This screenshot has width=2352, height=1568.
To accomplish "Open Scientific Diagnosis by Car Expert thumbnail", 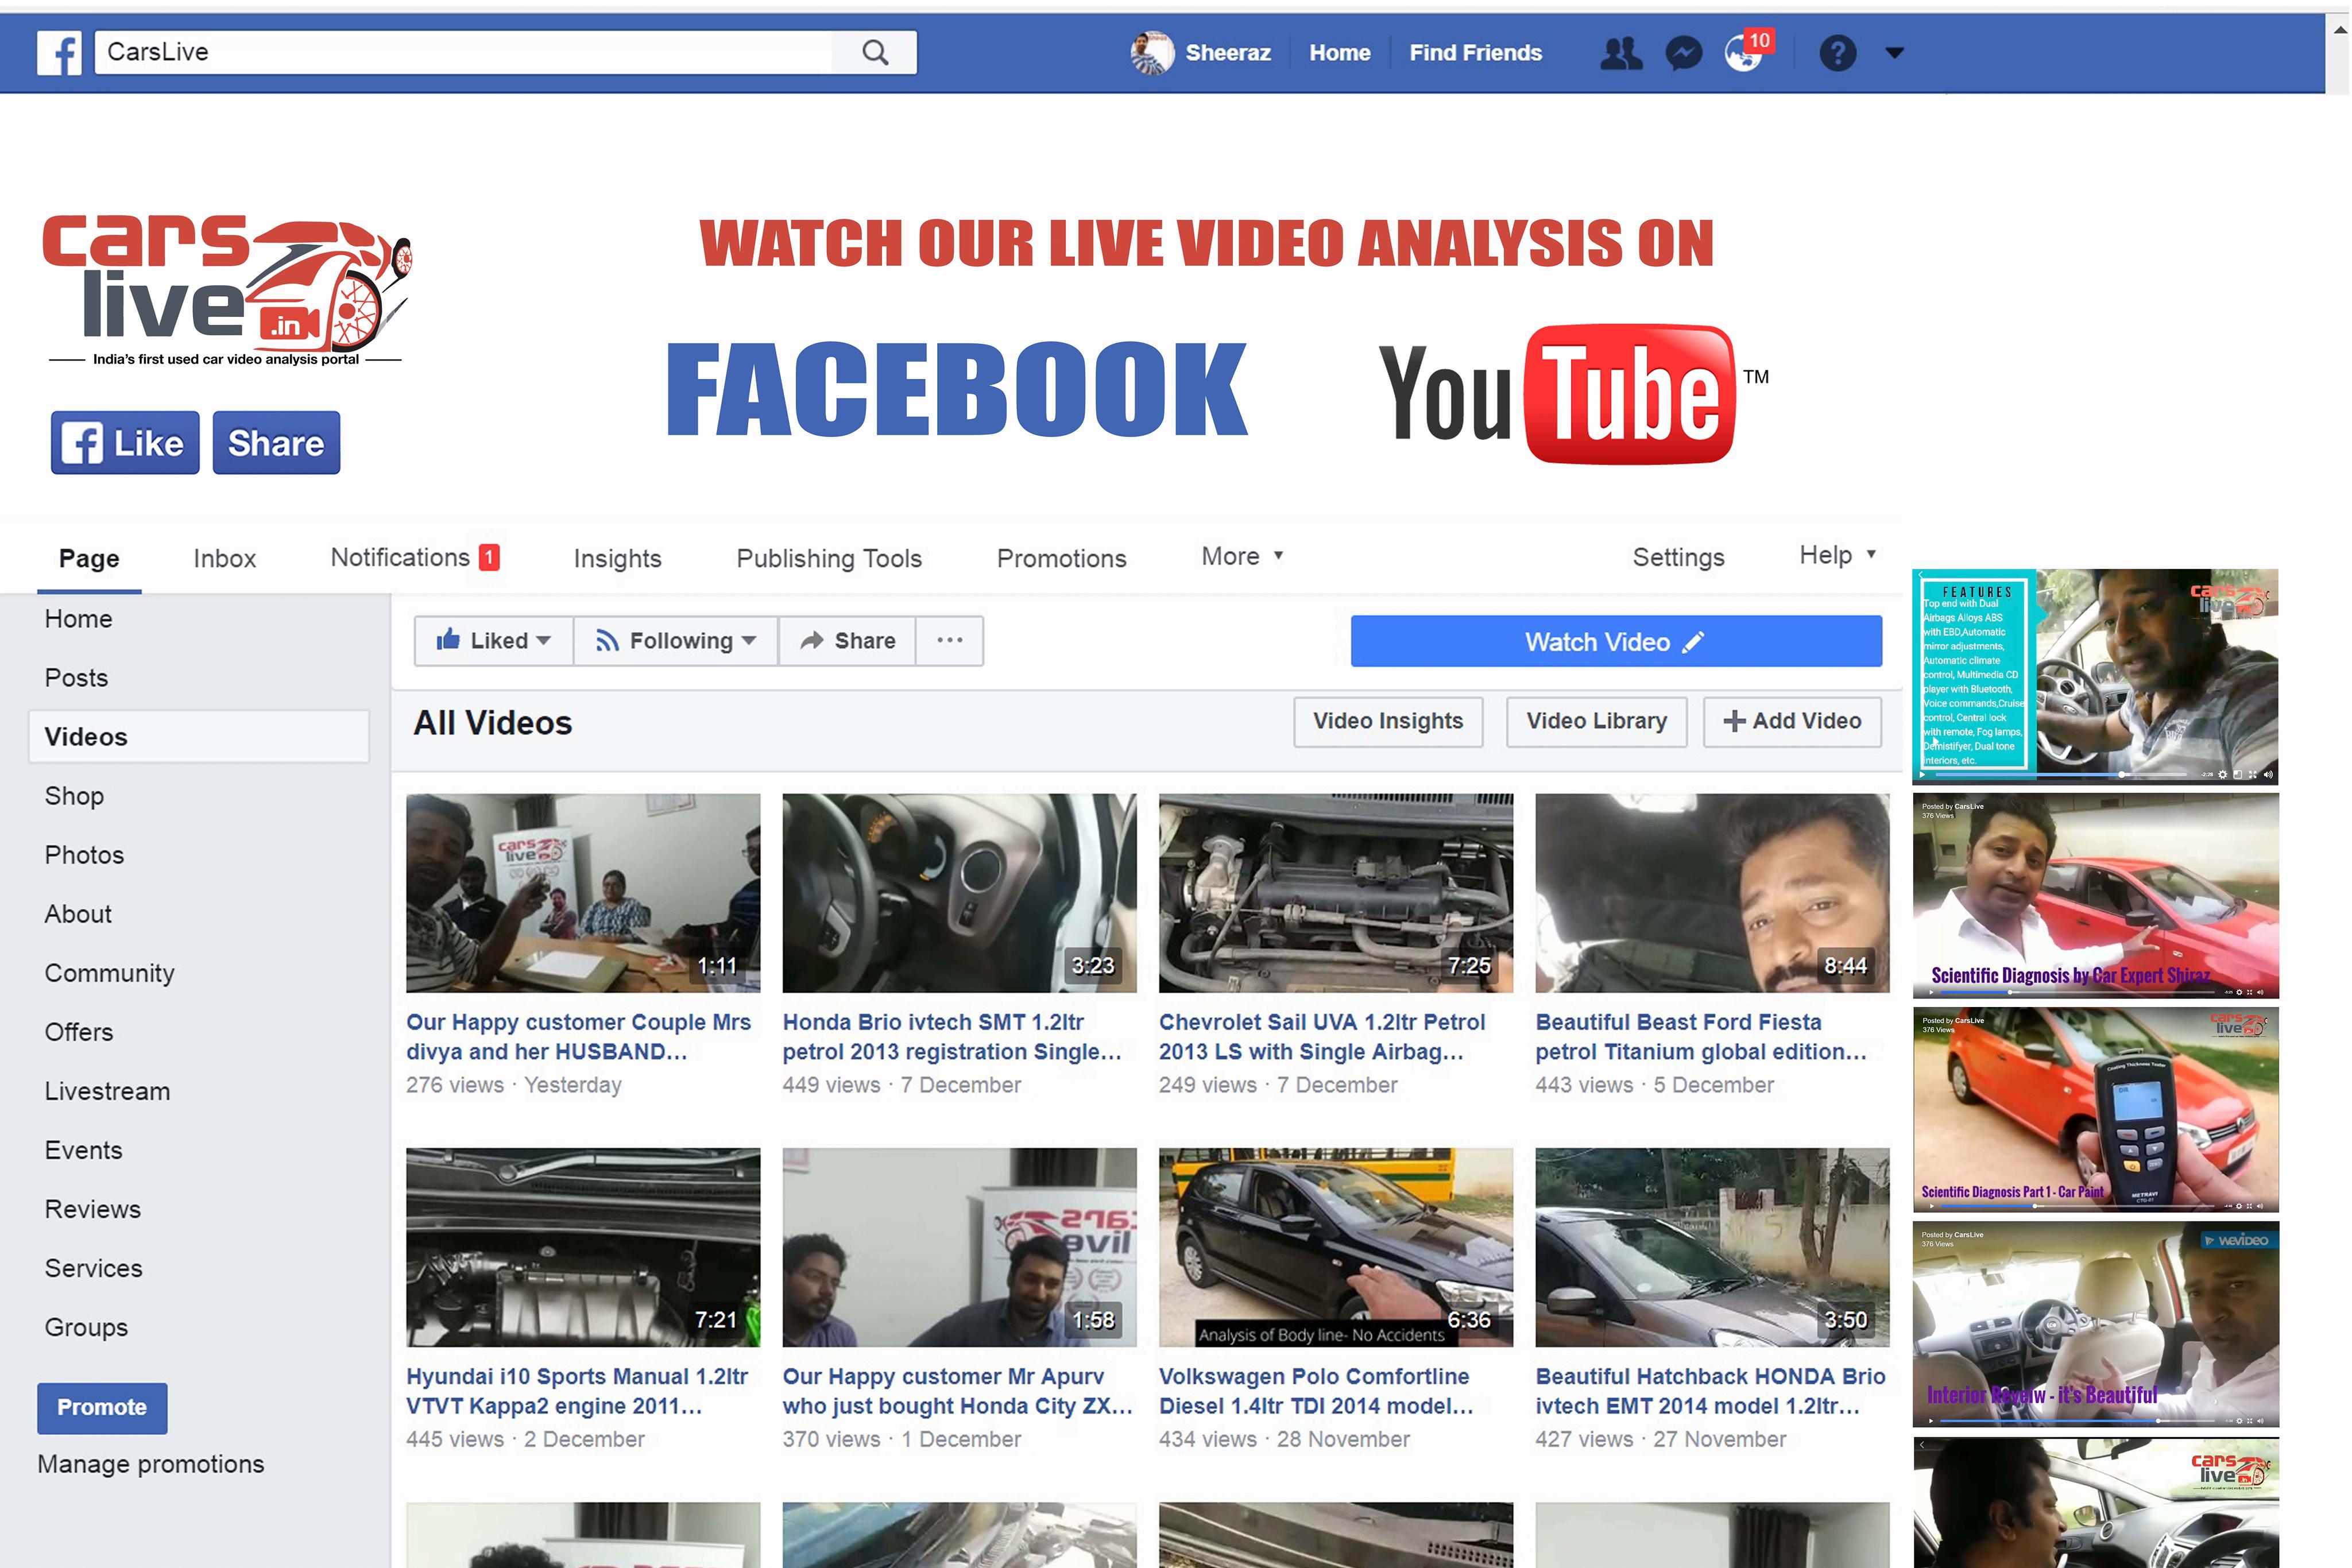I will pos(2095,896).
